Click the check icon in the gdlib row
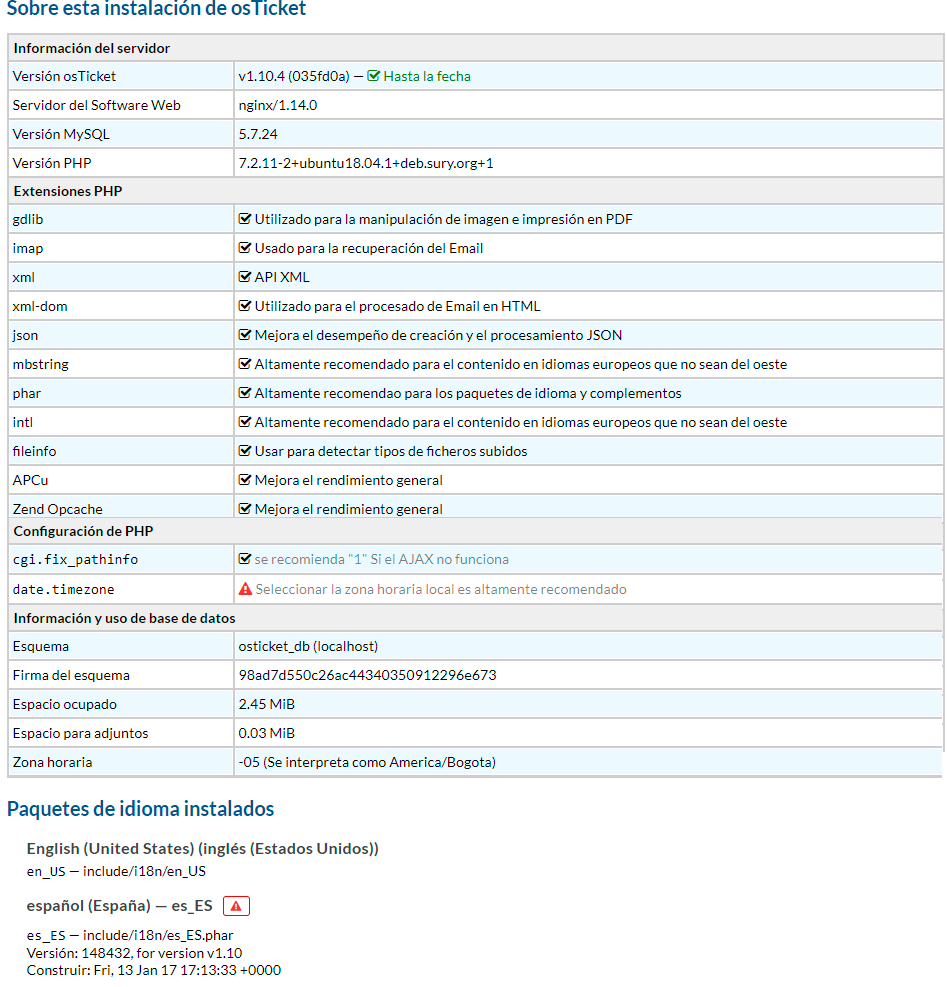The image size is (947, 987). [244, 219]
